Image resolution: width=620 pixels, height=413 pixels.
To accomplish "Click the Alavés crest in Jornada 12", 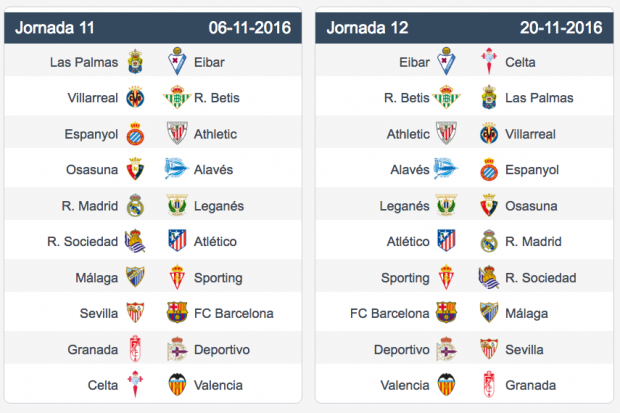I will pos(446,169).
